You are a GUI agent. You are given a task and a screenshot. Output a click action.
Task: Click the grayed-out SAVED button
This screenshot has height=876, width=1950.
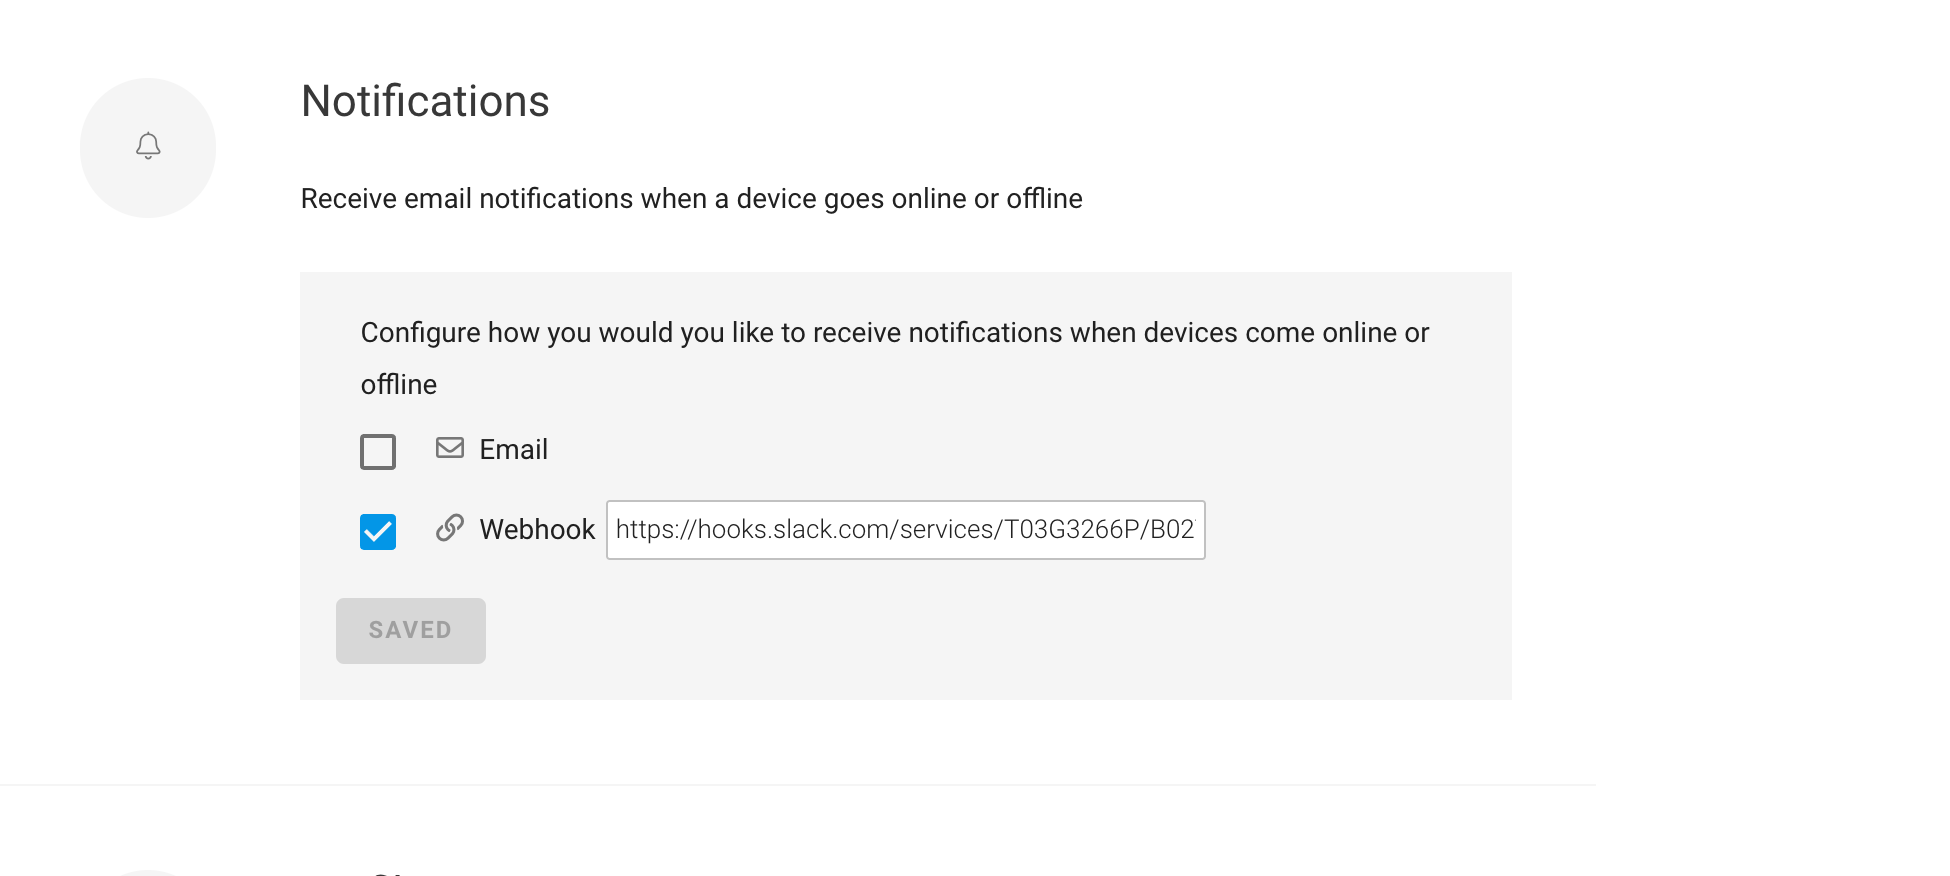pyautogui.click(x=411, y=631)
